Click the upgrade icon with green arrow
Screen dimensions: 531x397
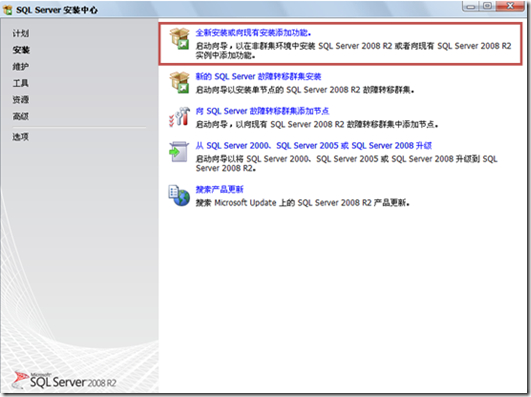tap(179, 151)
